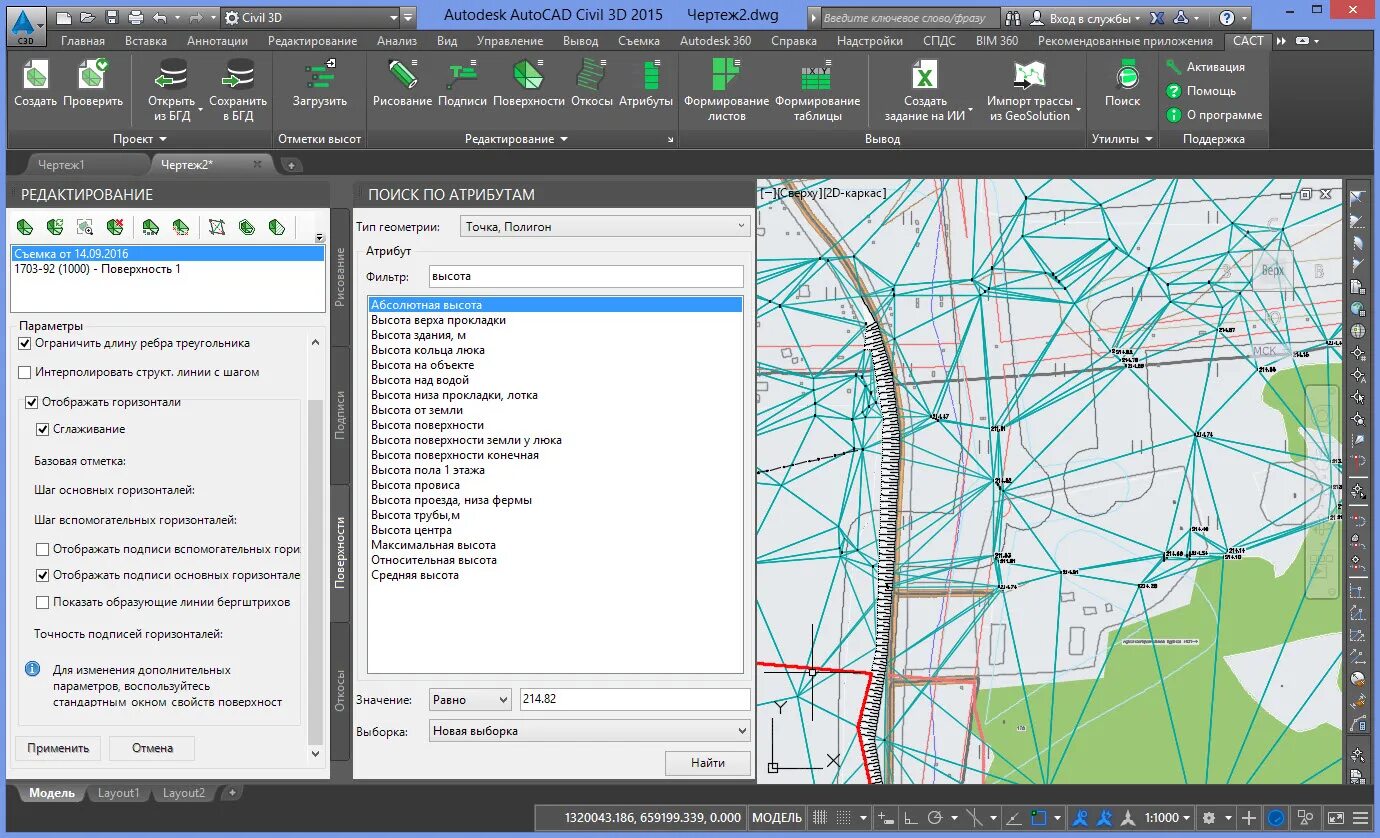Enable Интерполировать структ. линии с шагом
1380x838 pixels.
(x=25, y=372)
